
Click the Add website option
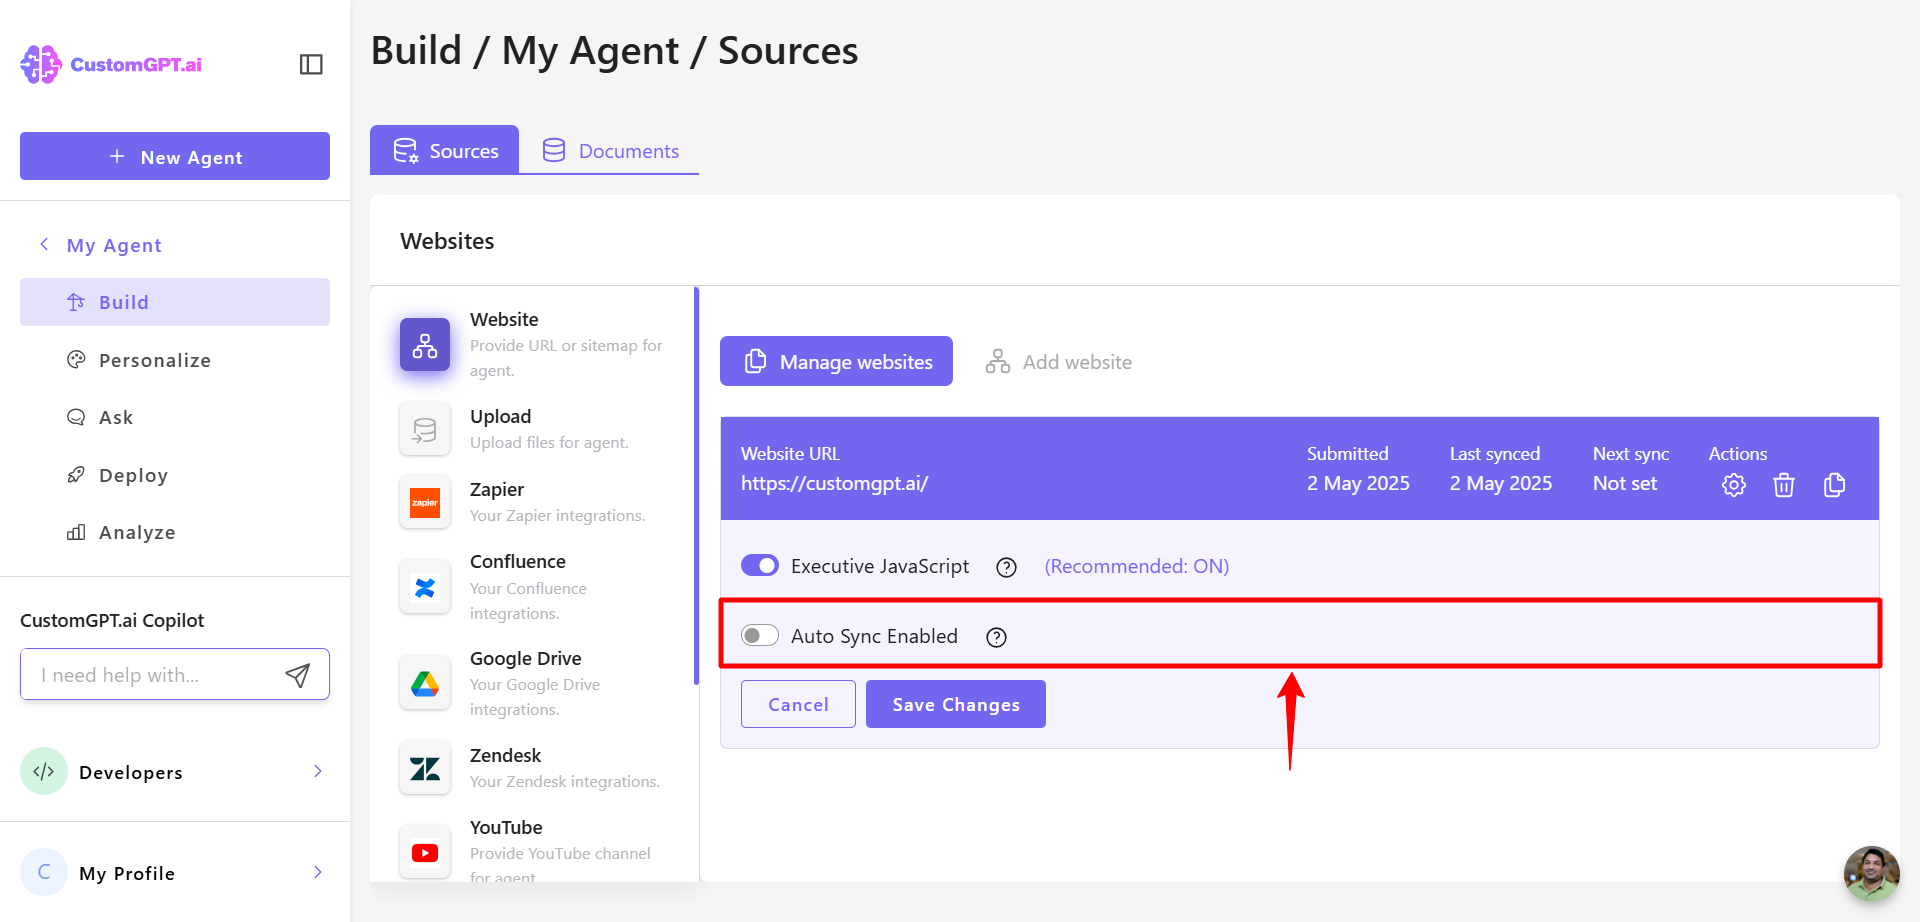pos(1059,362)
